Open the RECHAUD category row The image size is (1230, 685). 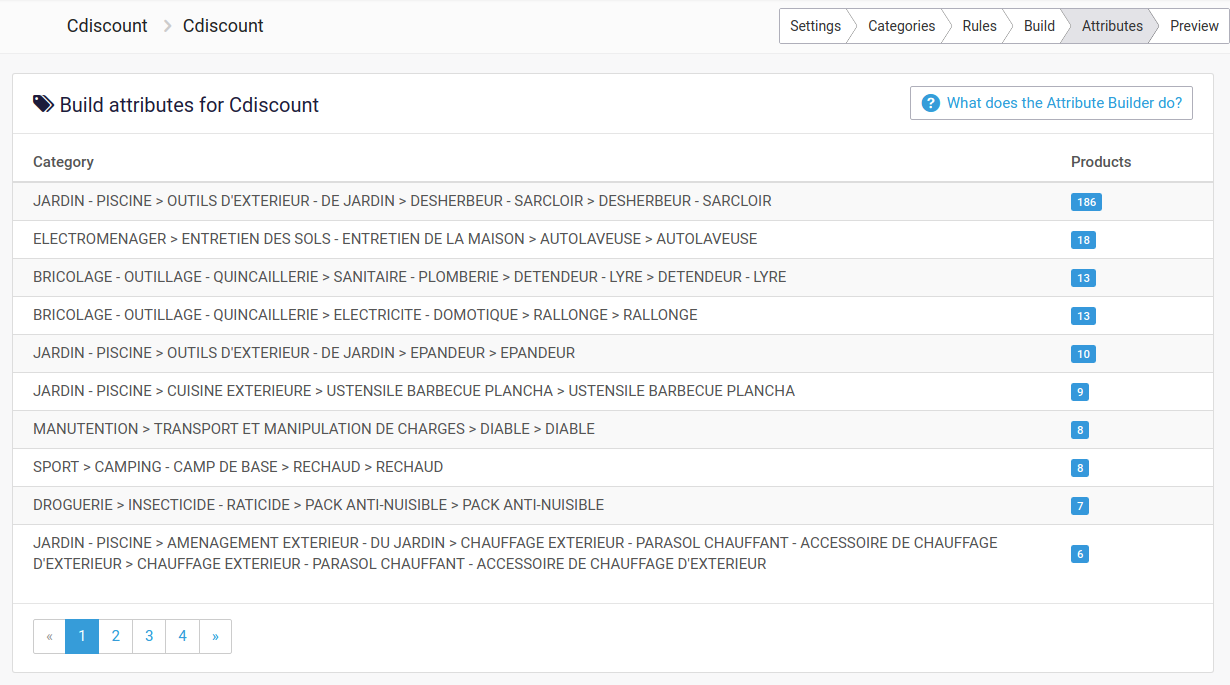tap(614, 467)
